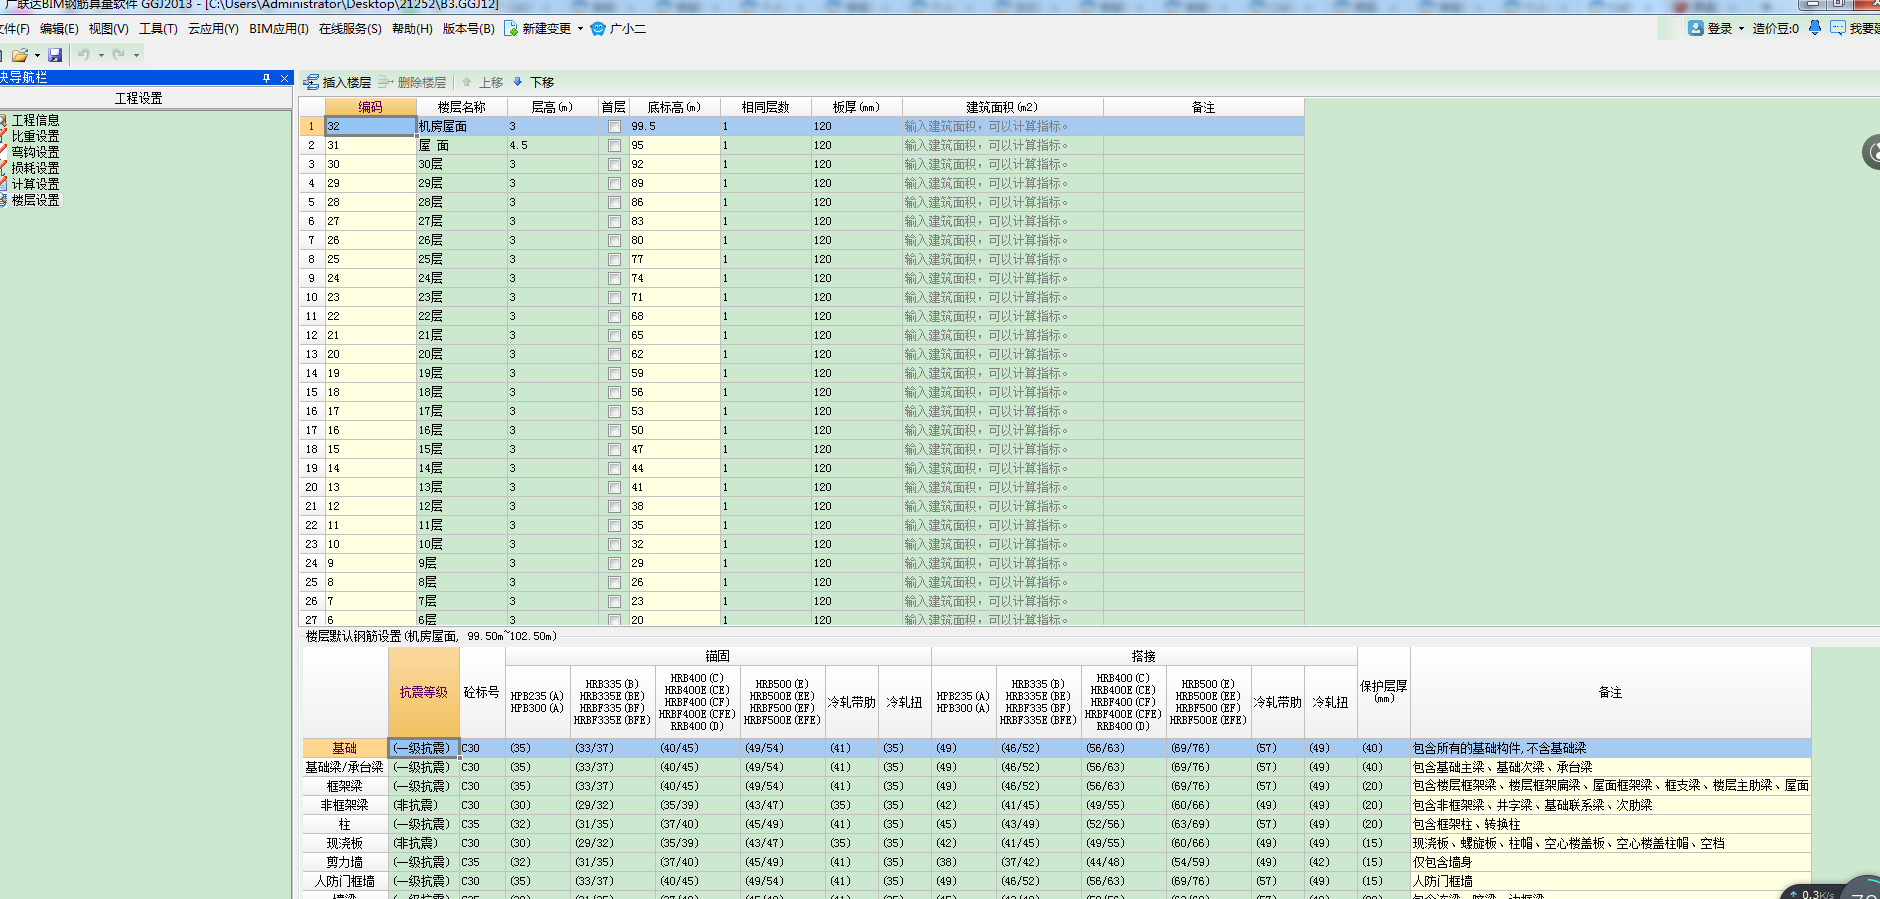Toggle 首层 checkbox for 25层 row

[x=614, y=260]
